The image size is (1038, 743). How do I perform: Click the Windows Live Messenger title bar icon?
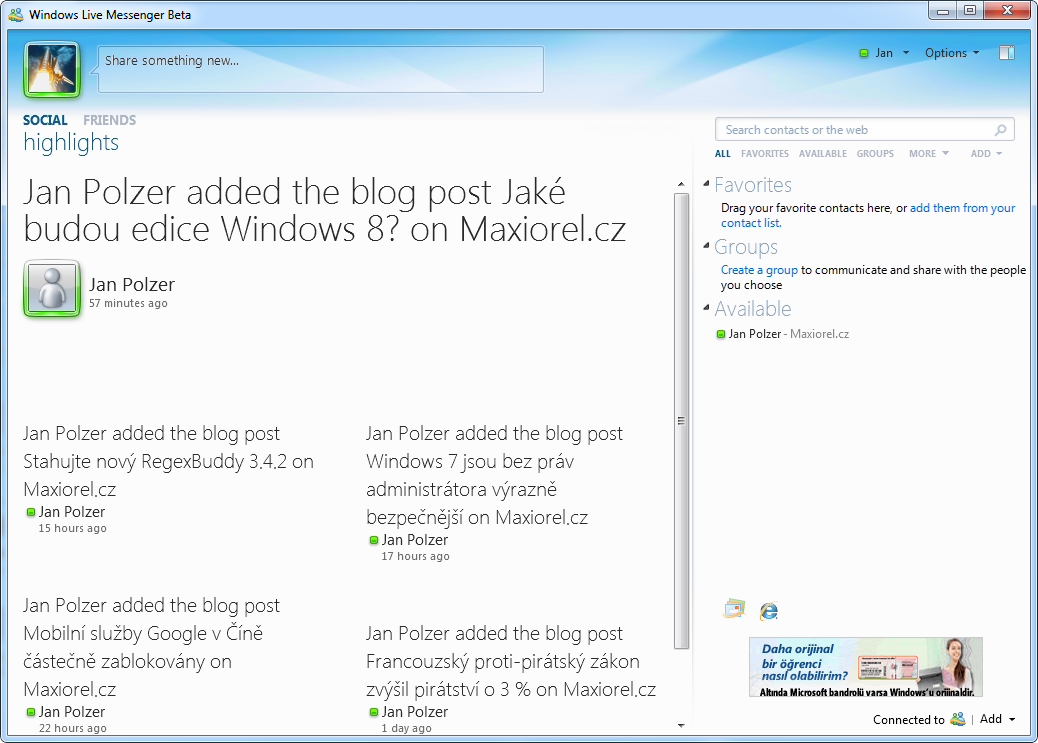coord(16,15)
